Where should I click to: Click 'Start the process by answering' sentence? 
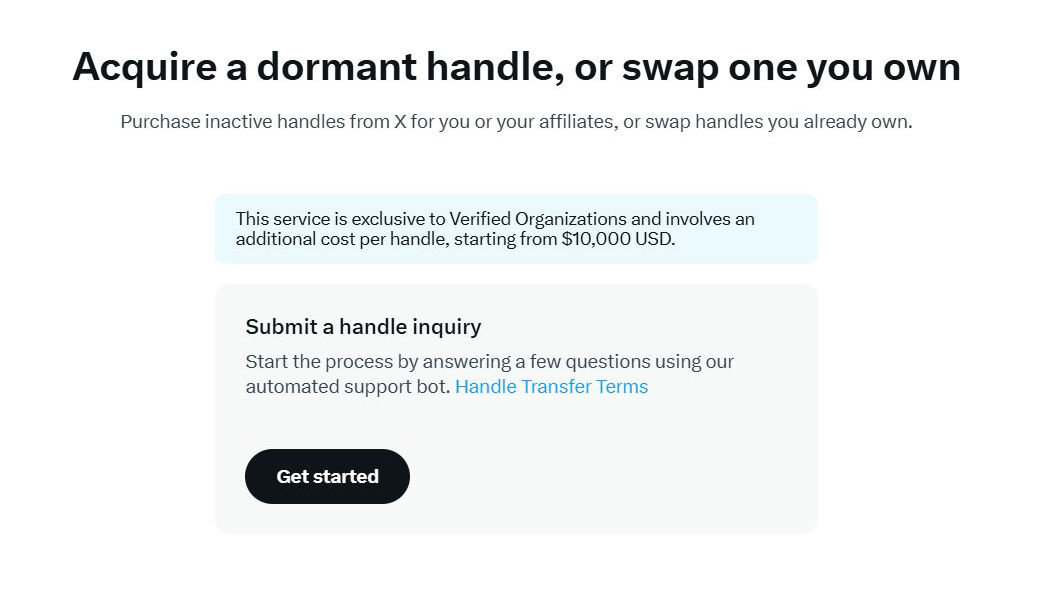[x=378, y=361]
